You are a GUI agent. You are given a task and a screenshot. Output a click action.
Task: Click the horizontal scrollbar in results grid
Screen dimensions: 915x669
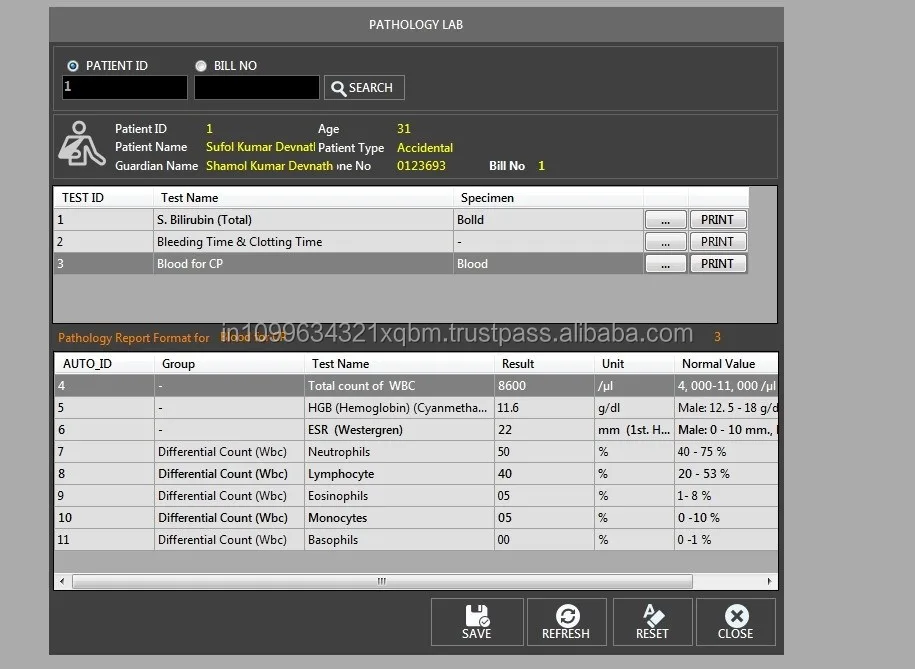tap(381, 581)
